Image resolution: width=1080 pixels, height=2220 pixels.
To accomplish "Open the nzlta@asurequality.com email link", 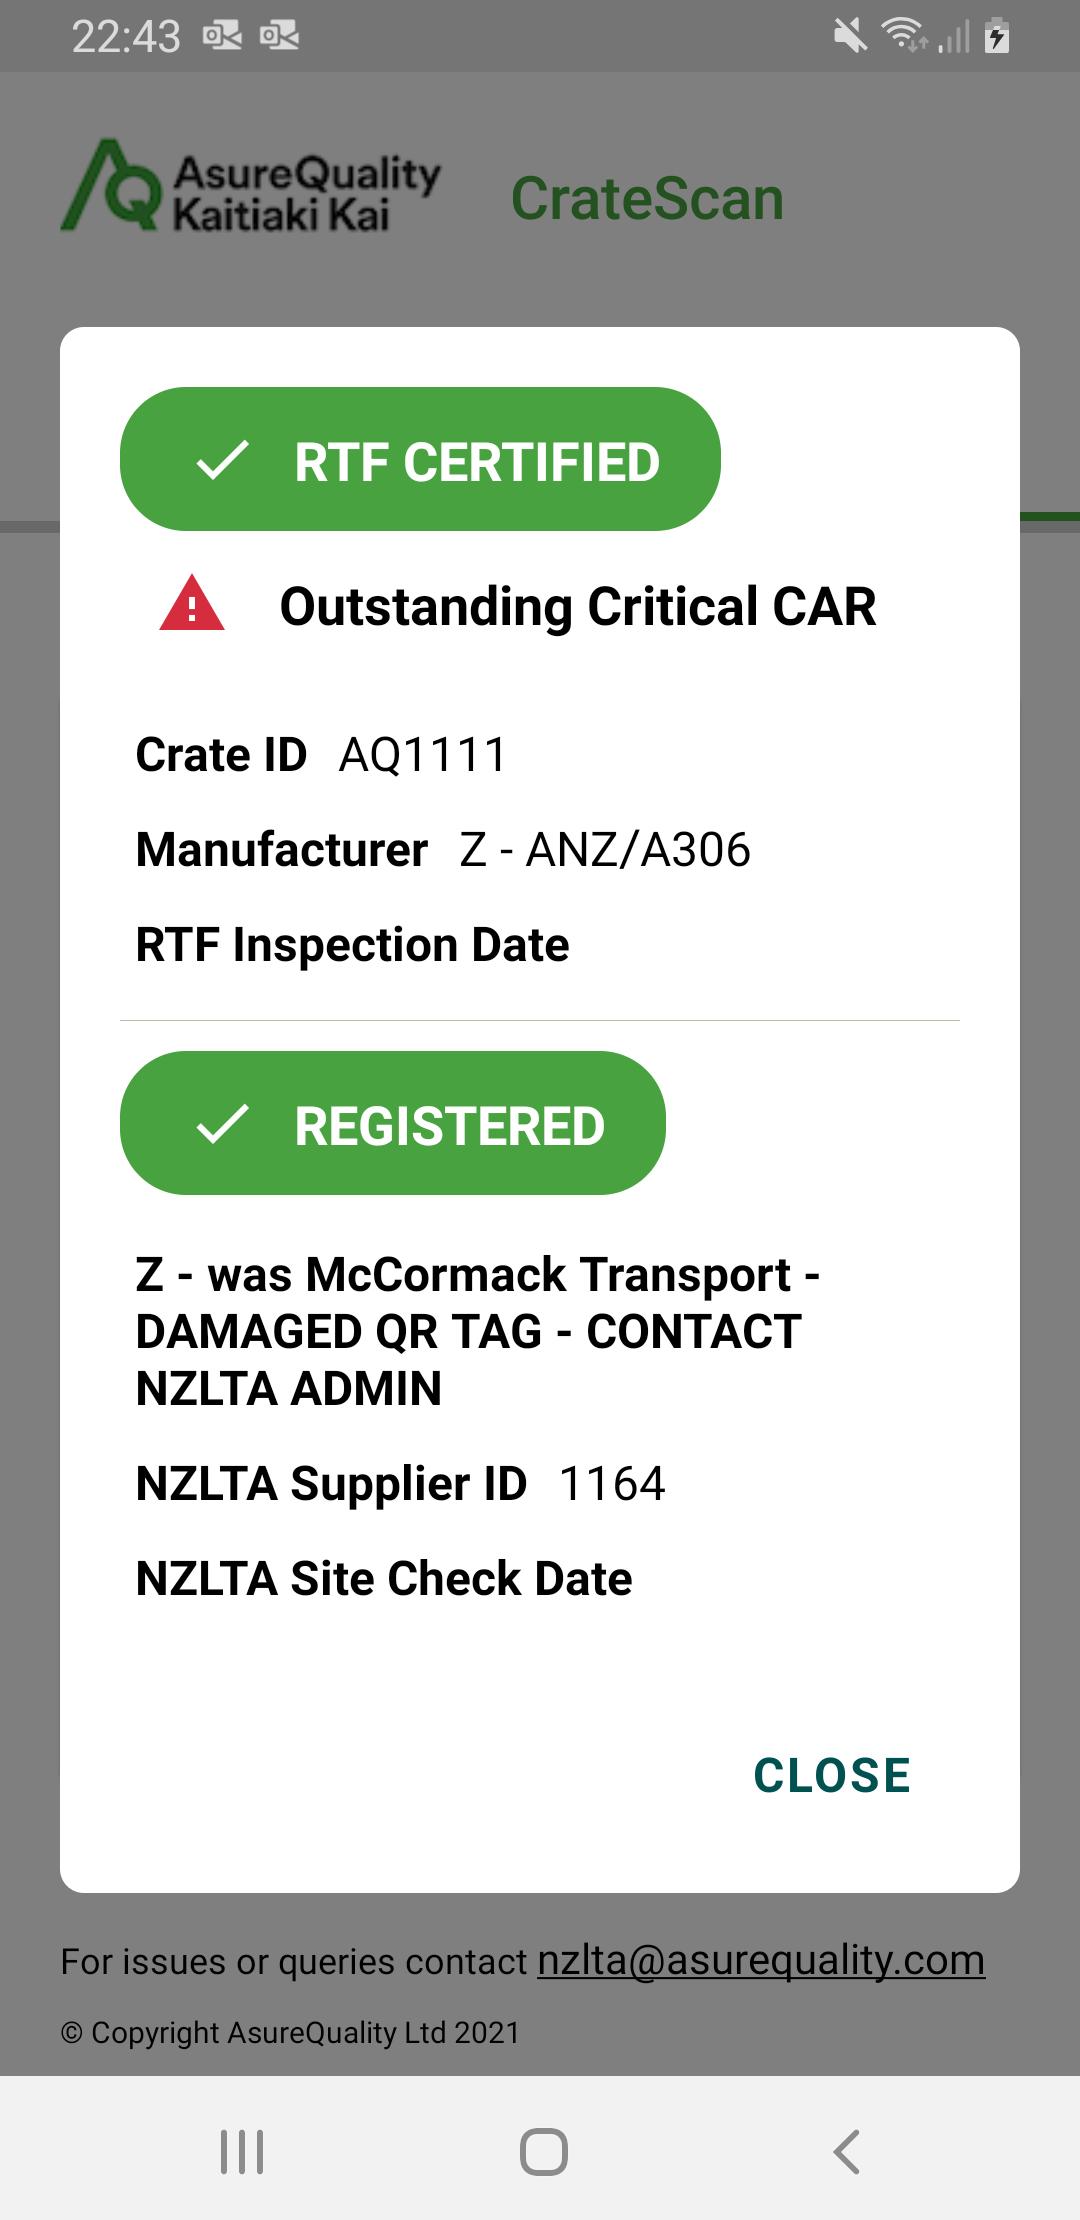I will (x=761, y=1960).
